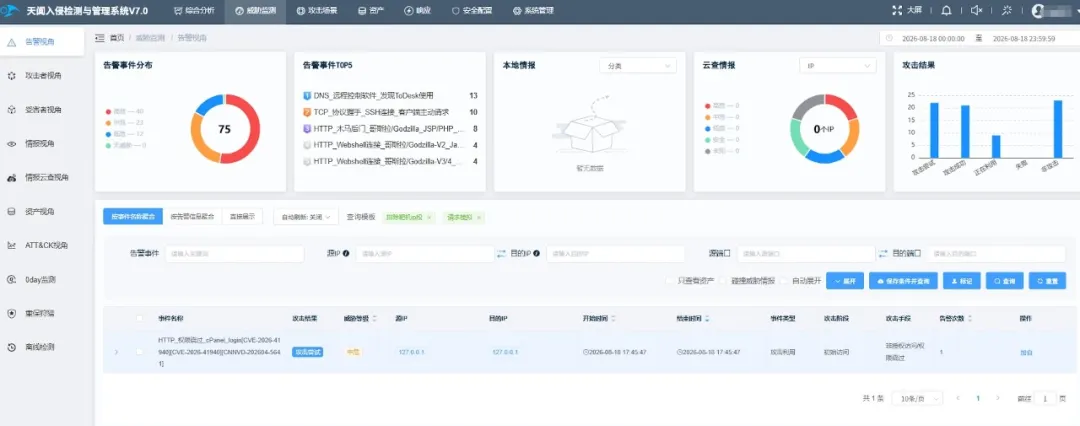Viewport: 1080px width, 426px height.
Task: Open the page size 10条/页 dropdown
Action: tap(917, 398)
